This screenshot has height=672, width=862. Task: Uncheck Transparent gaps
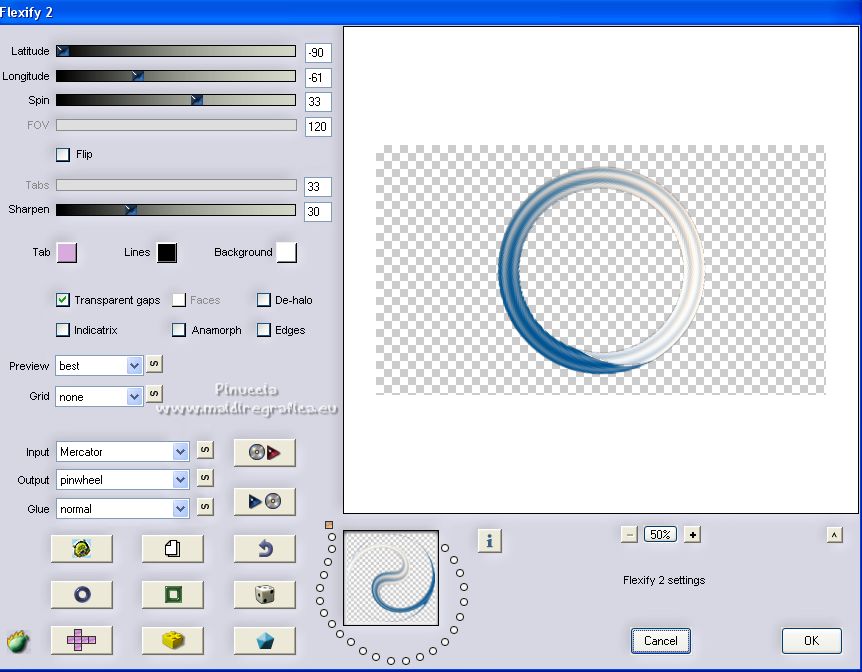pos(63,300)
